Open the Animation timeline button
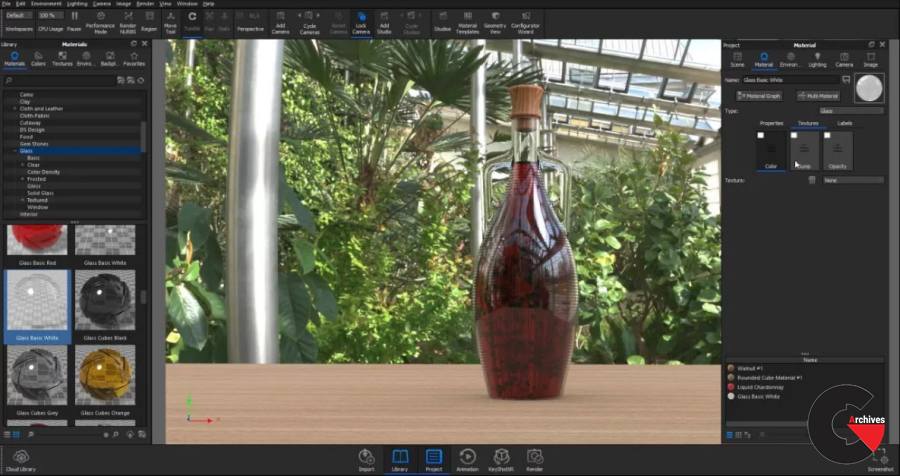 tap(467, 460)
